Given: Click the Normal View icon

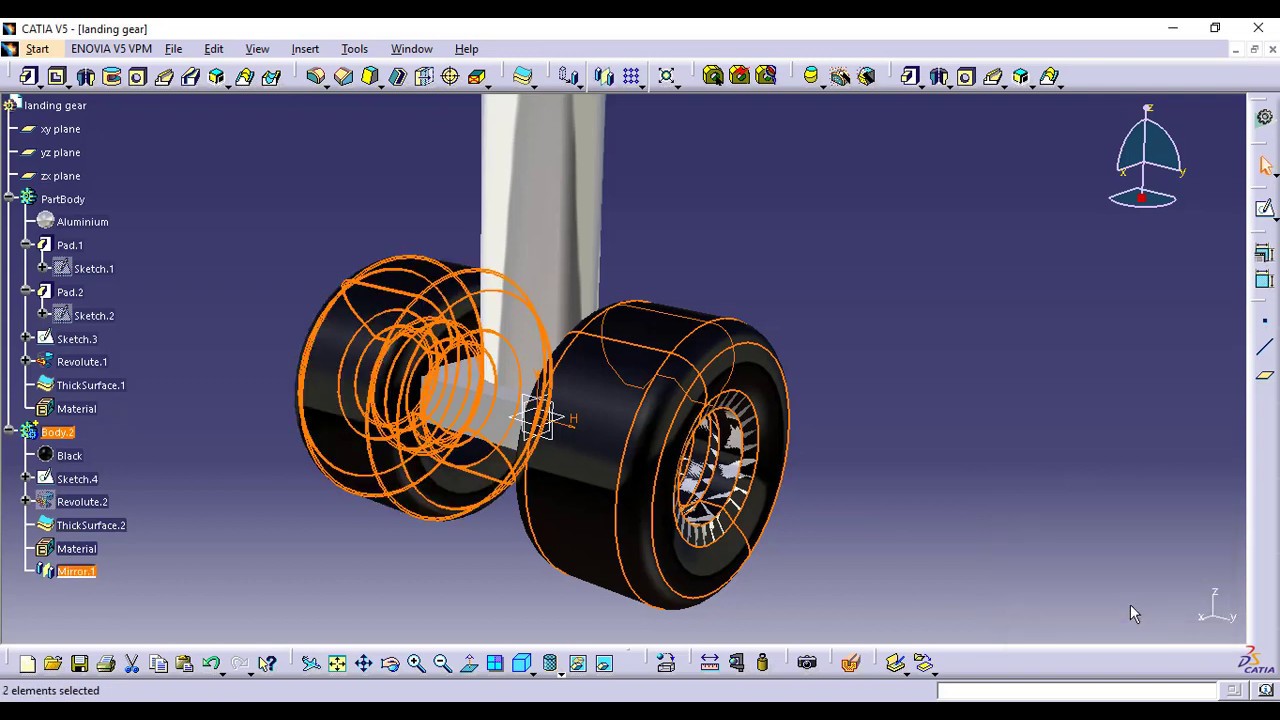Looking at the screenshot, I should click(x=469, y=663).
